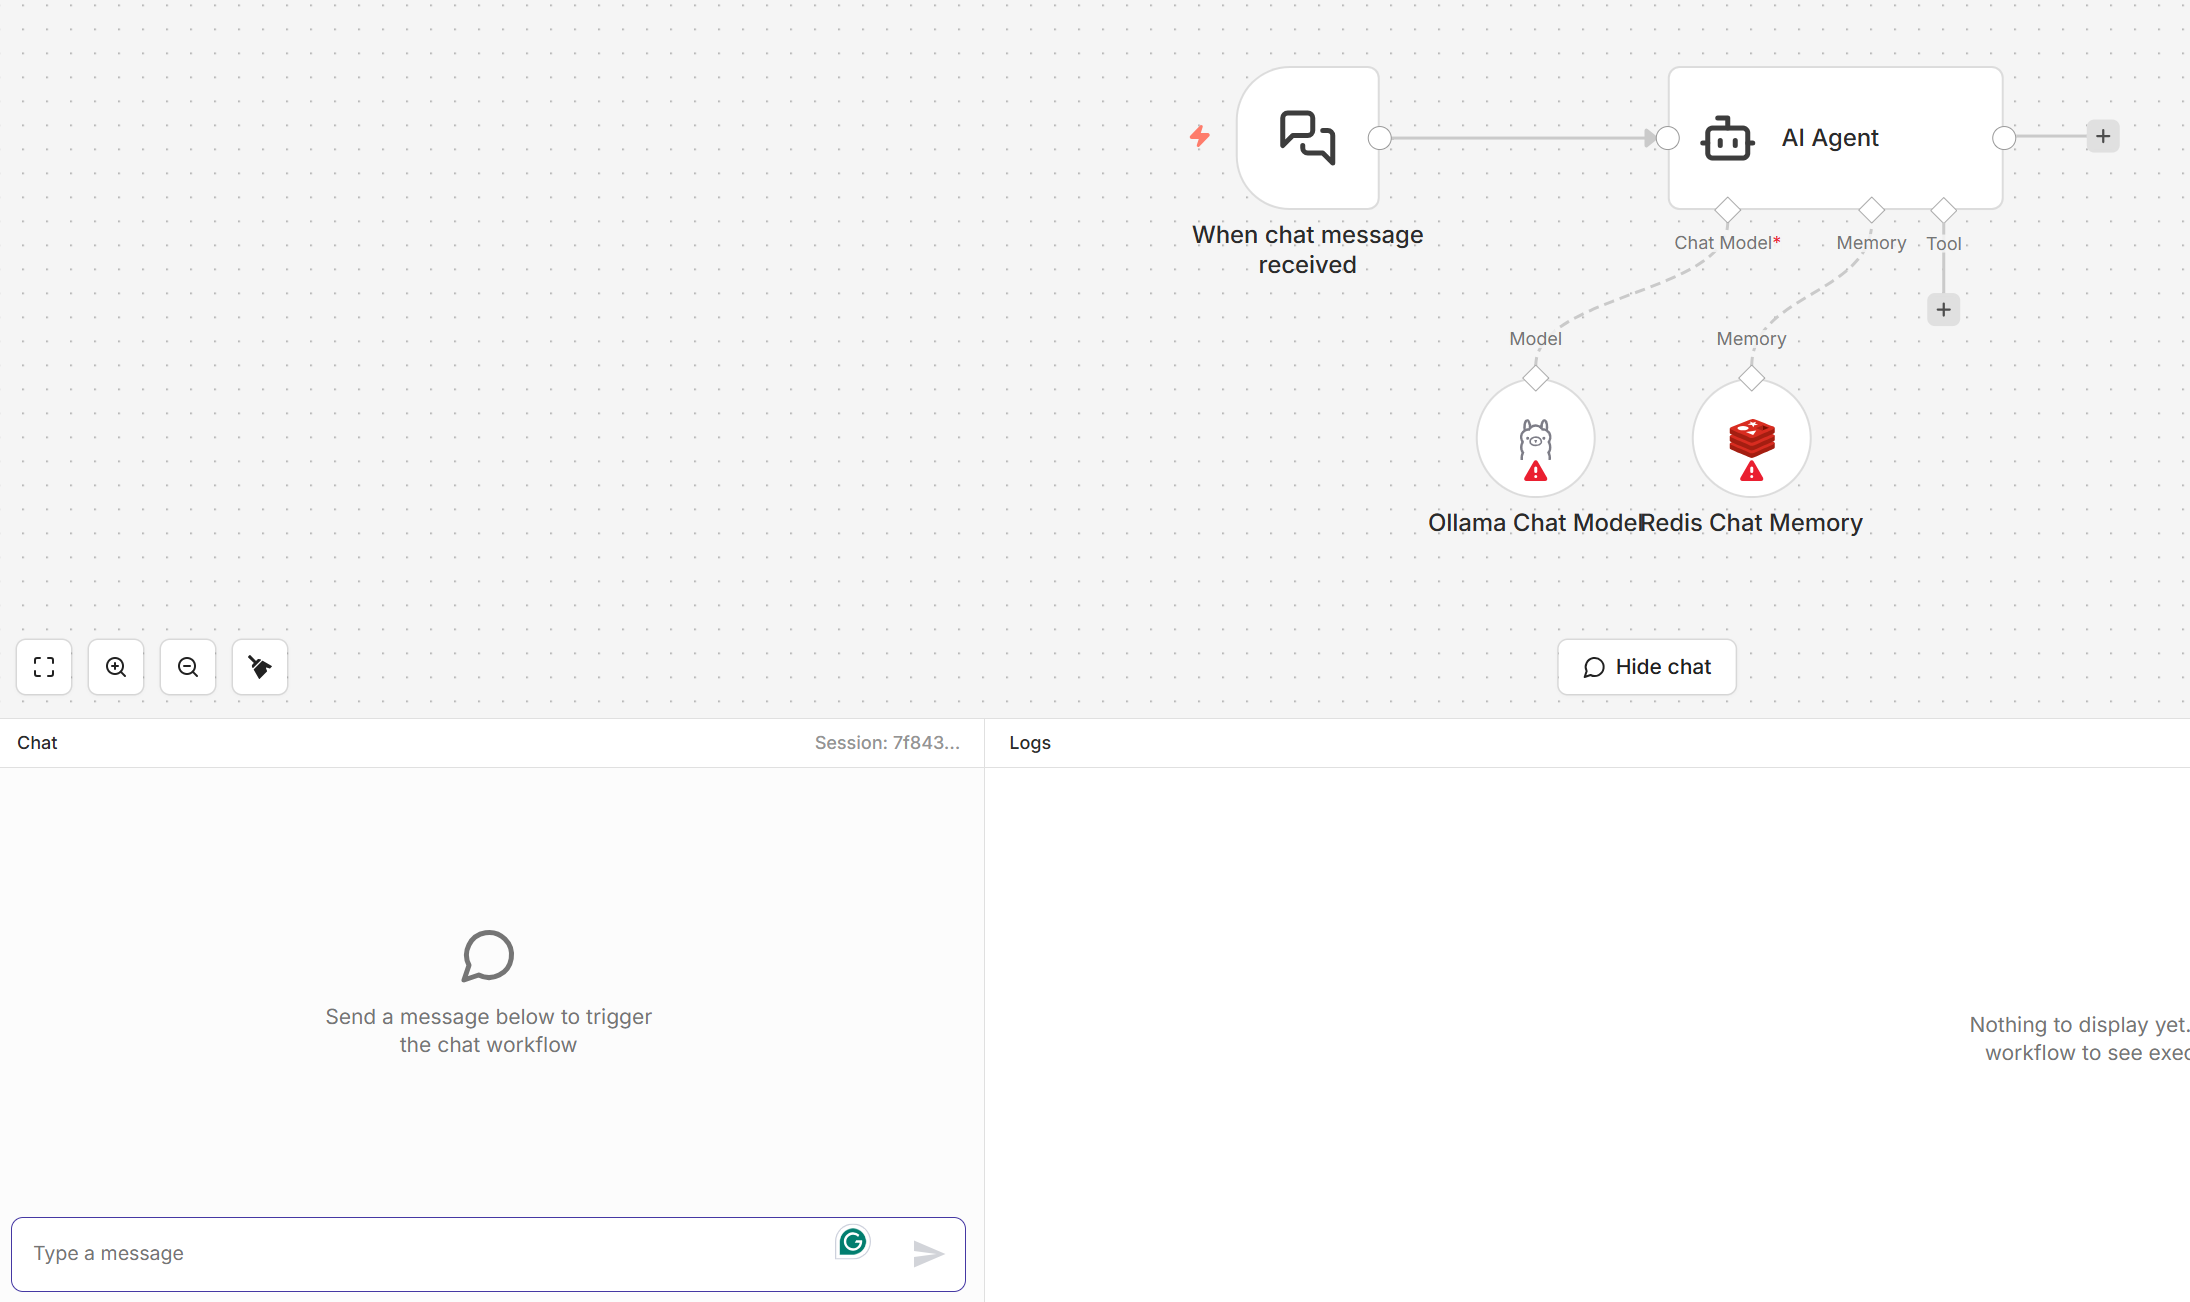Select the Ollama Chat Model node
Screen dimensions: 2190x1302
coord(1535,439)
